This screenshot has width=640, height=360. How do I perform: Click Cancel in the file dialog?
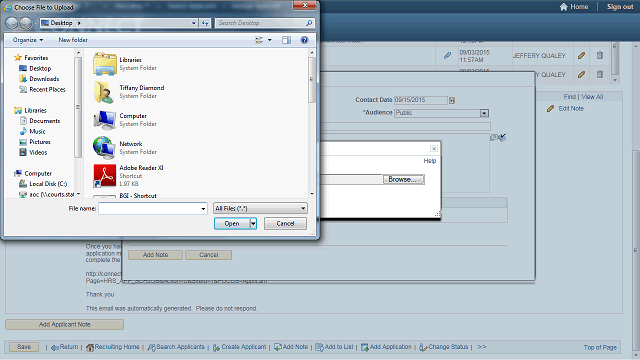pyautogui.click(x=285, y=224)
